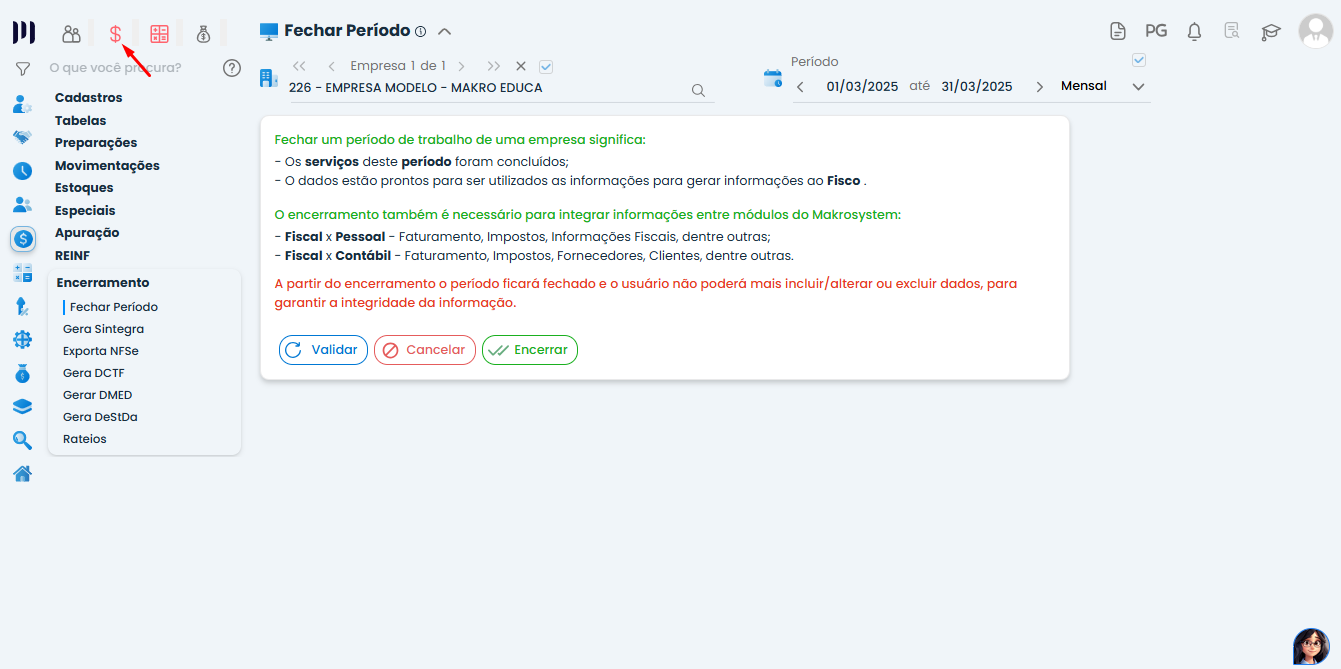Open the document search icon in header
The height and width of the screenshot is (669, 1341).
click(1232, 31)
